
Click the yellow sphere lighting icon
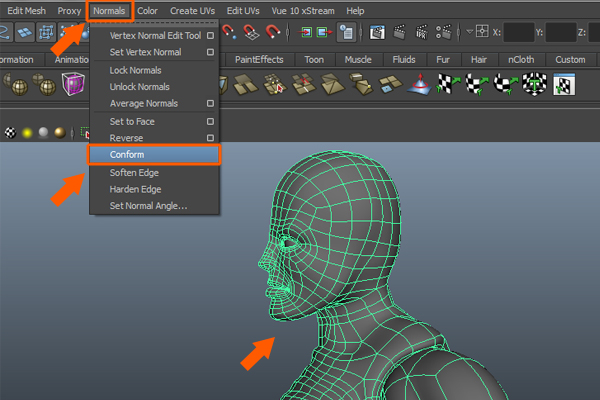point(28,133)
